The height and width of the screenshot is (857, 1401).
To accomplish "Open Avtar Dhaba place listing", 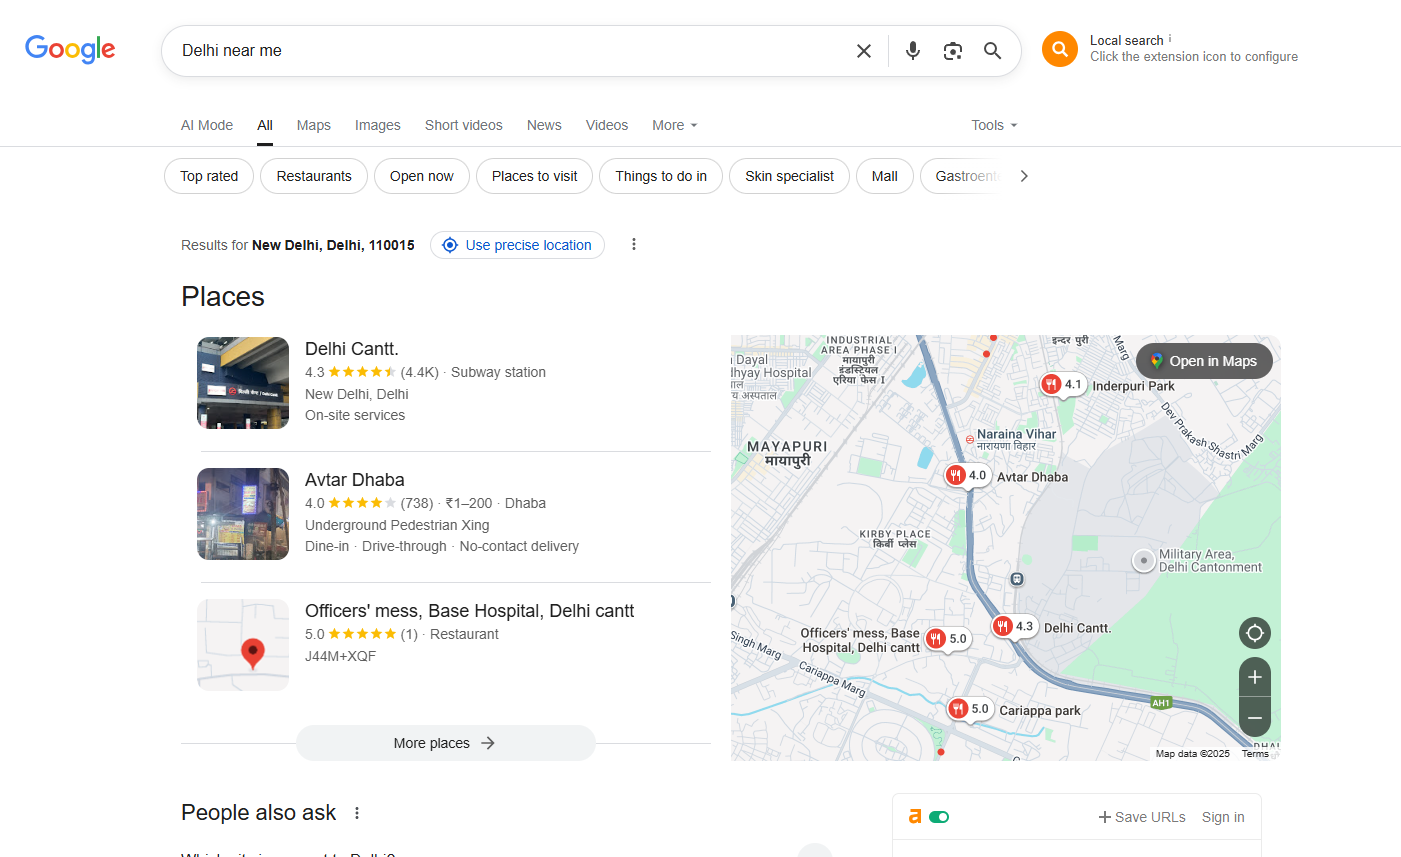I will [355, 480].
